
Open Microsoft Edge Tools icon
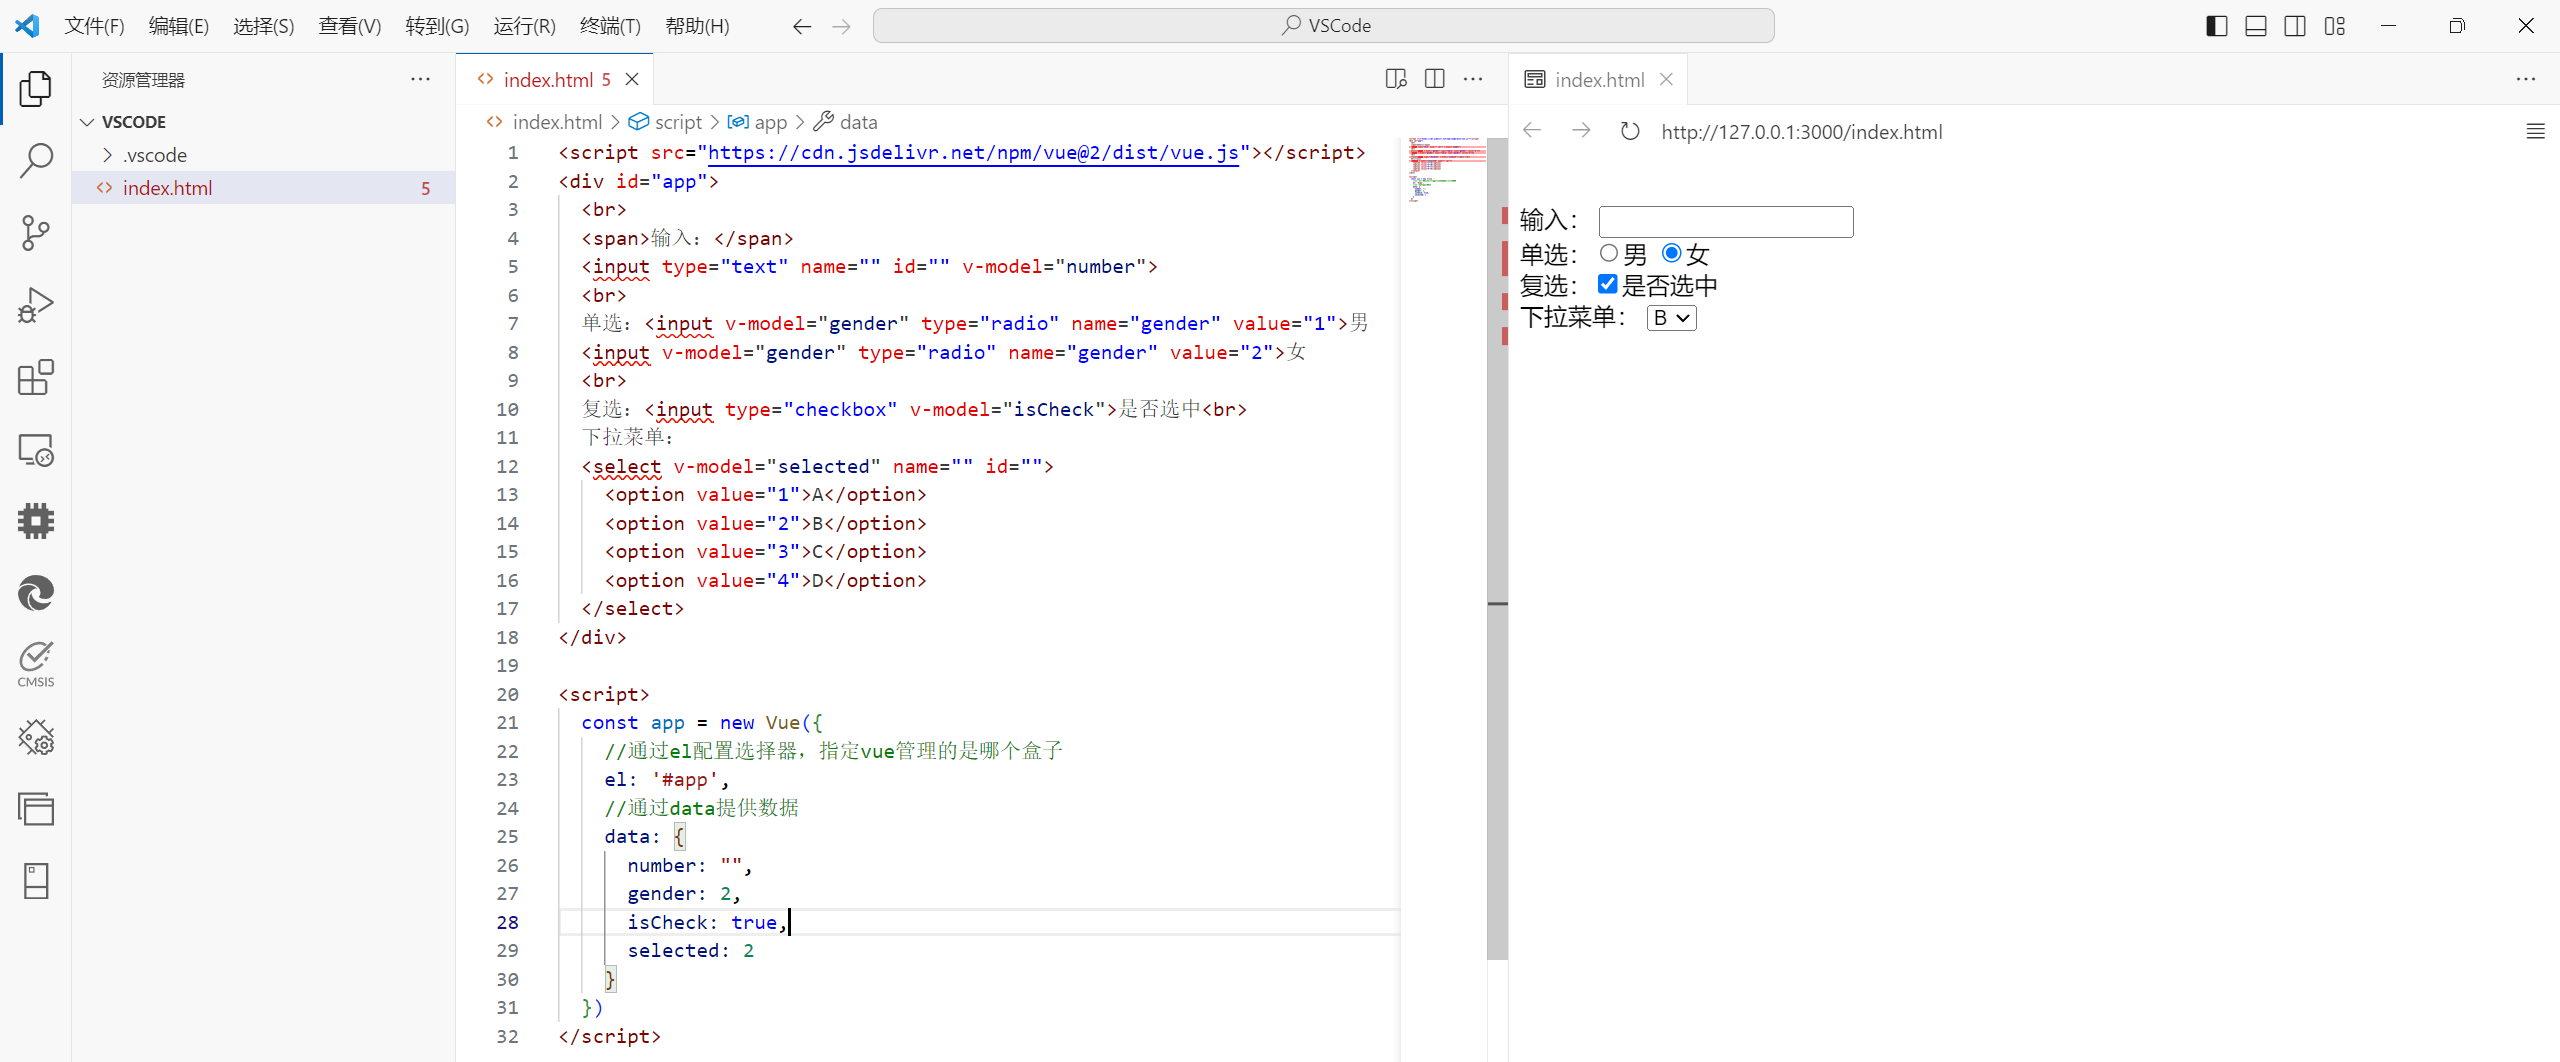pyautogui.click(x=36, y=594)
